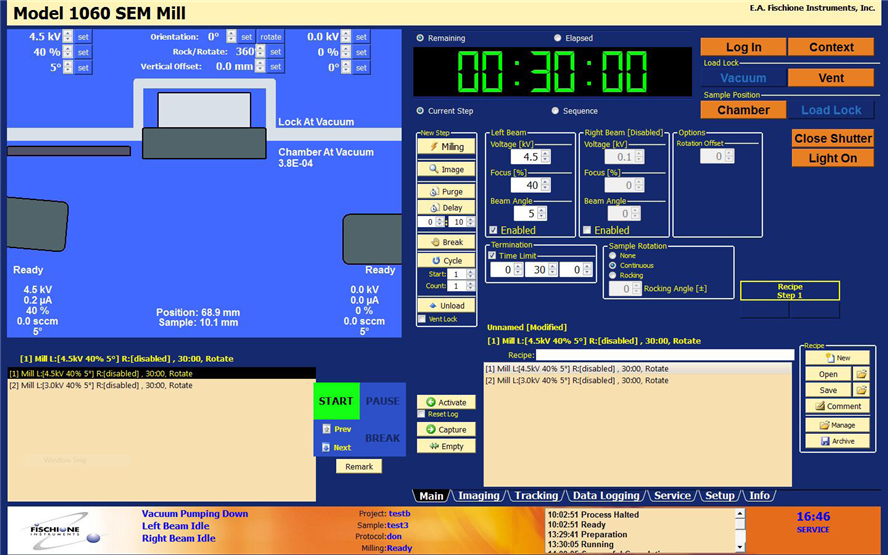888x555 pixels.
Task: Click the folder icon beside Open
Action: click(x=861, y=374)
